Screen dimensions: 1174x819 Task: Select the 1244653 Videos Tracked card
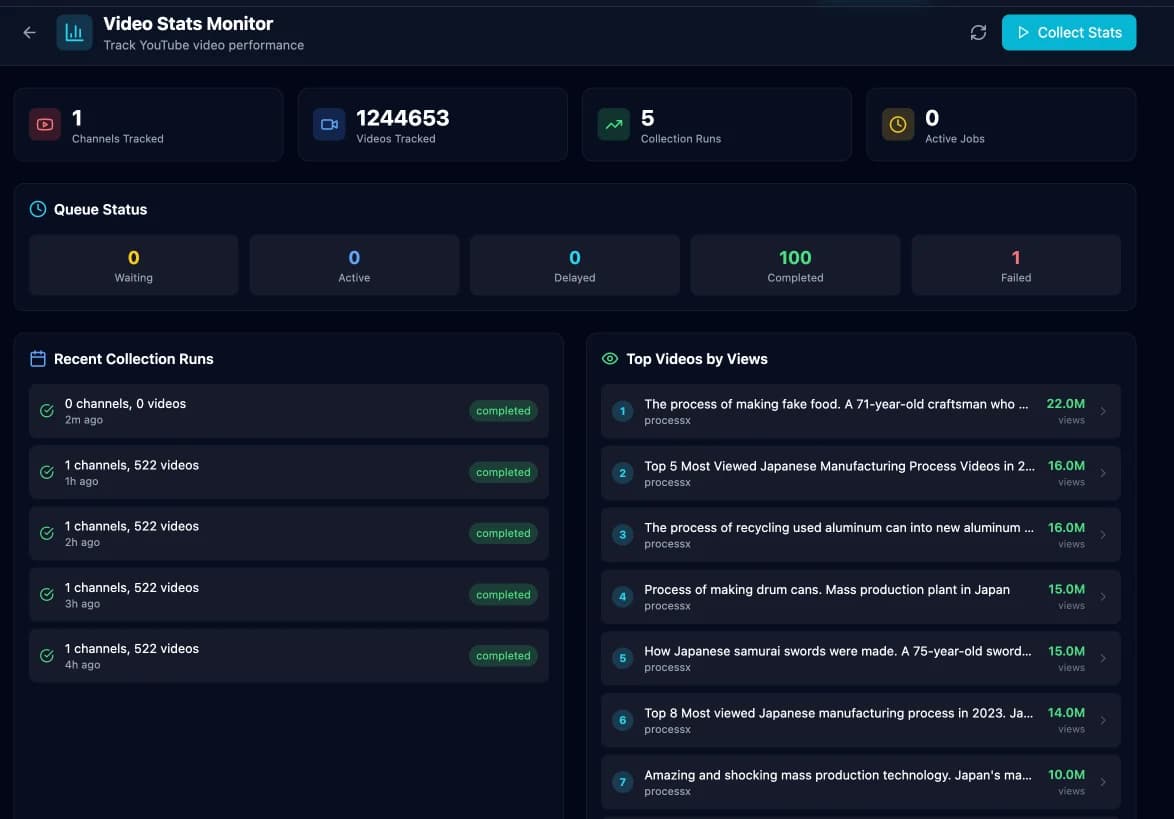[x=433, y=124]
